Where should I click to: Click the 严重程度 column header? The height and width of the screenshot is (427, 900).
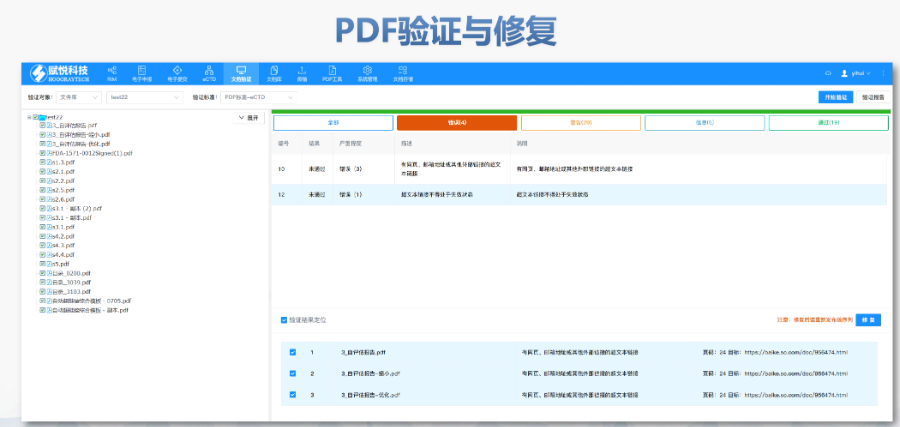pyautogui.click(x=349, y=143)
